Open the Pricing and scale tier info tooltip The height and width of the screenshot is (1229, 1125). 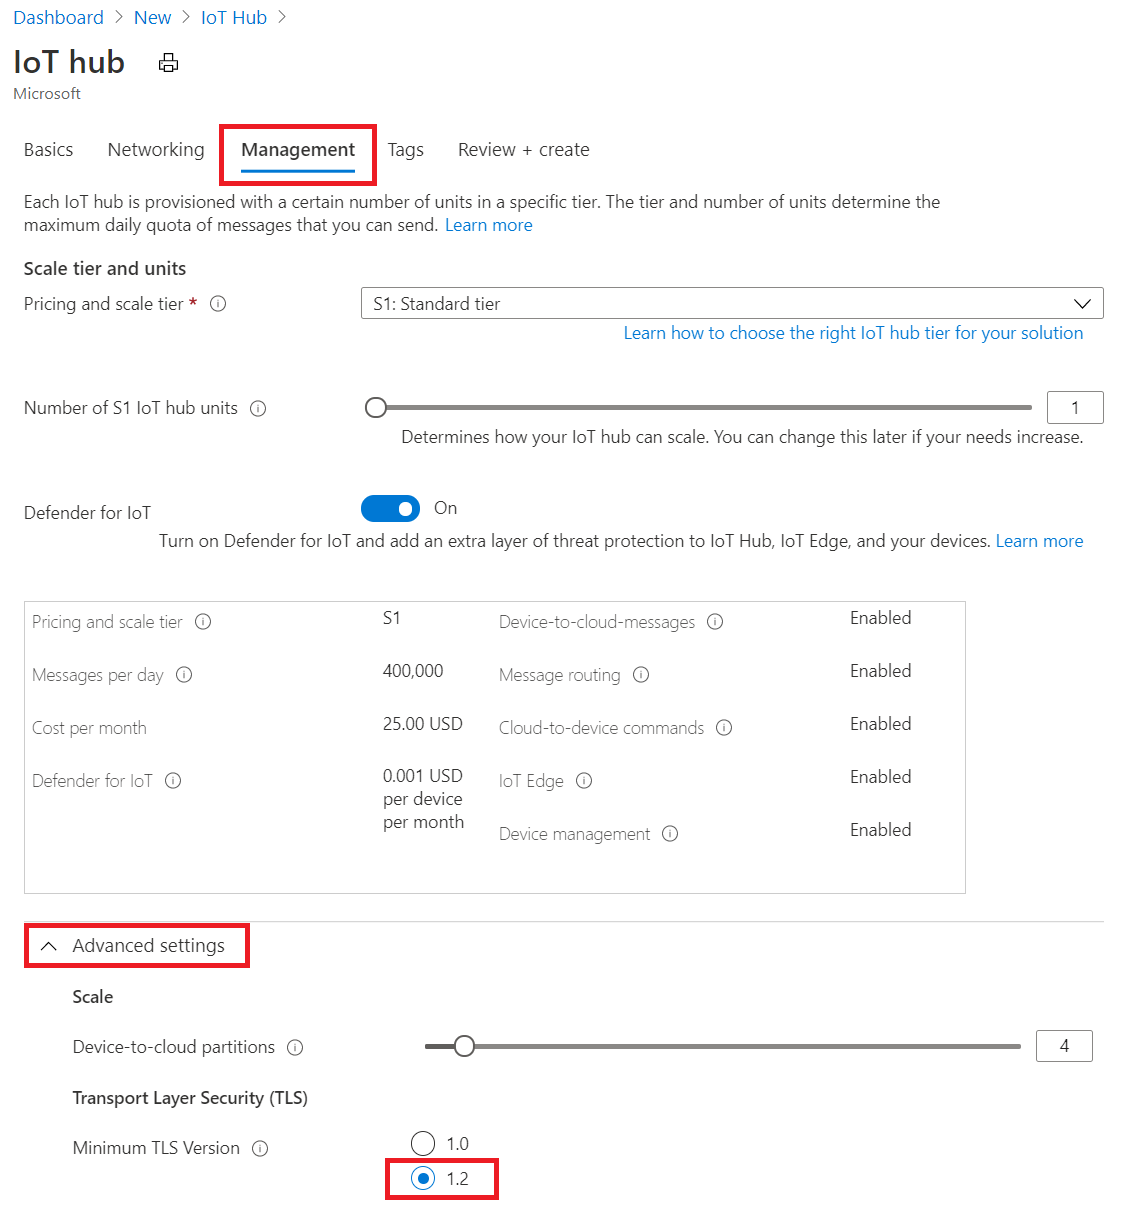218,303
